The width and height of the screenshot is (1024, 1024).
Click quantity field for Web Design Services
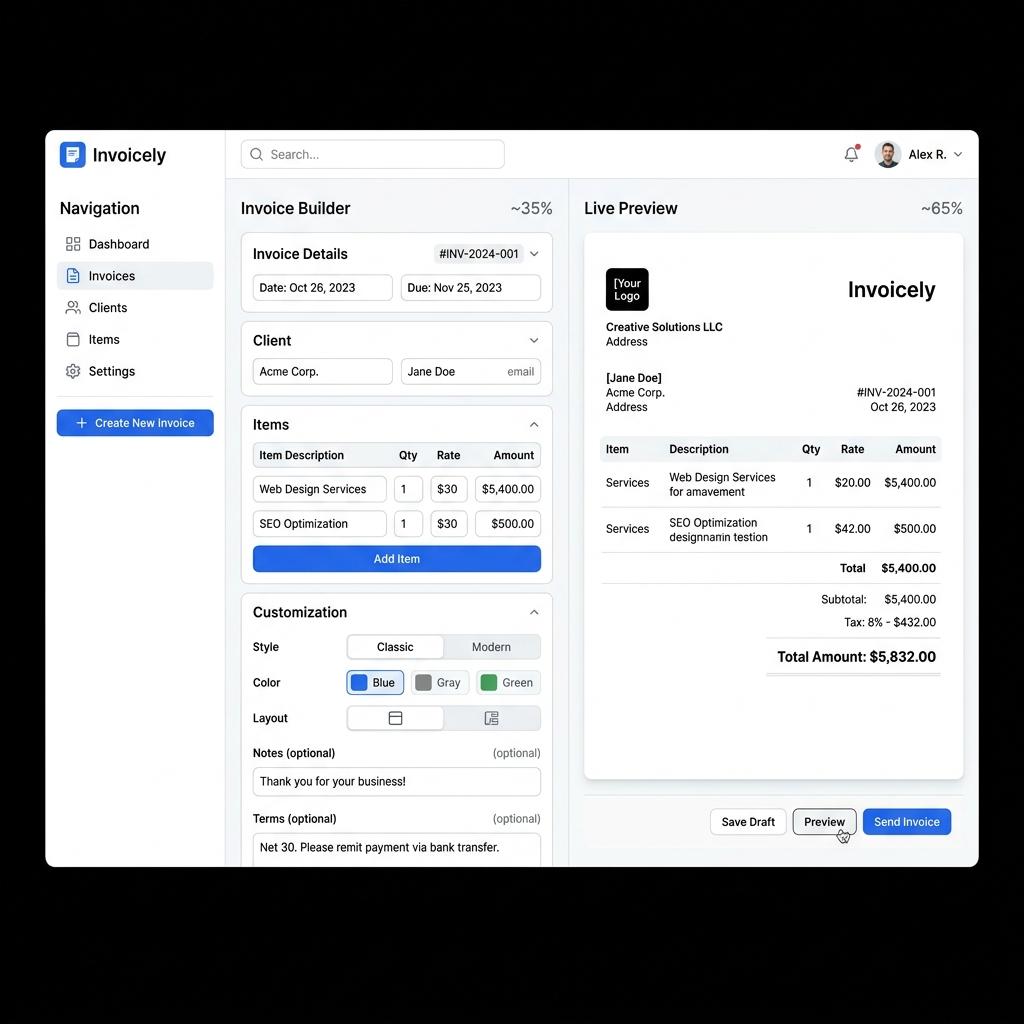tap(408, 489)
